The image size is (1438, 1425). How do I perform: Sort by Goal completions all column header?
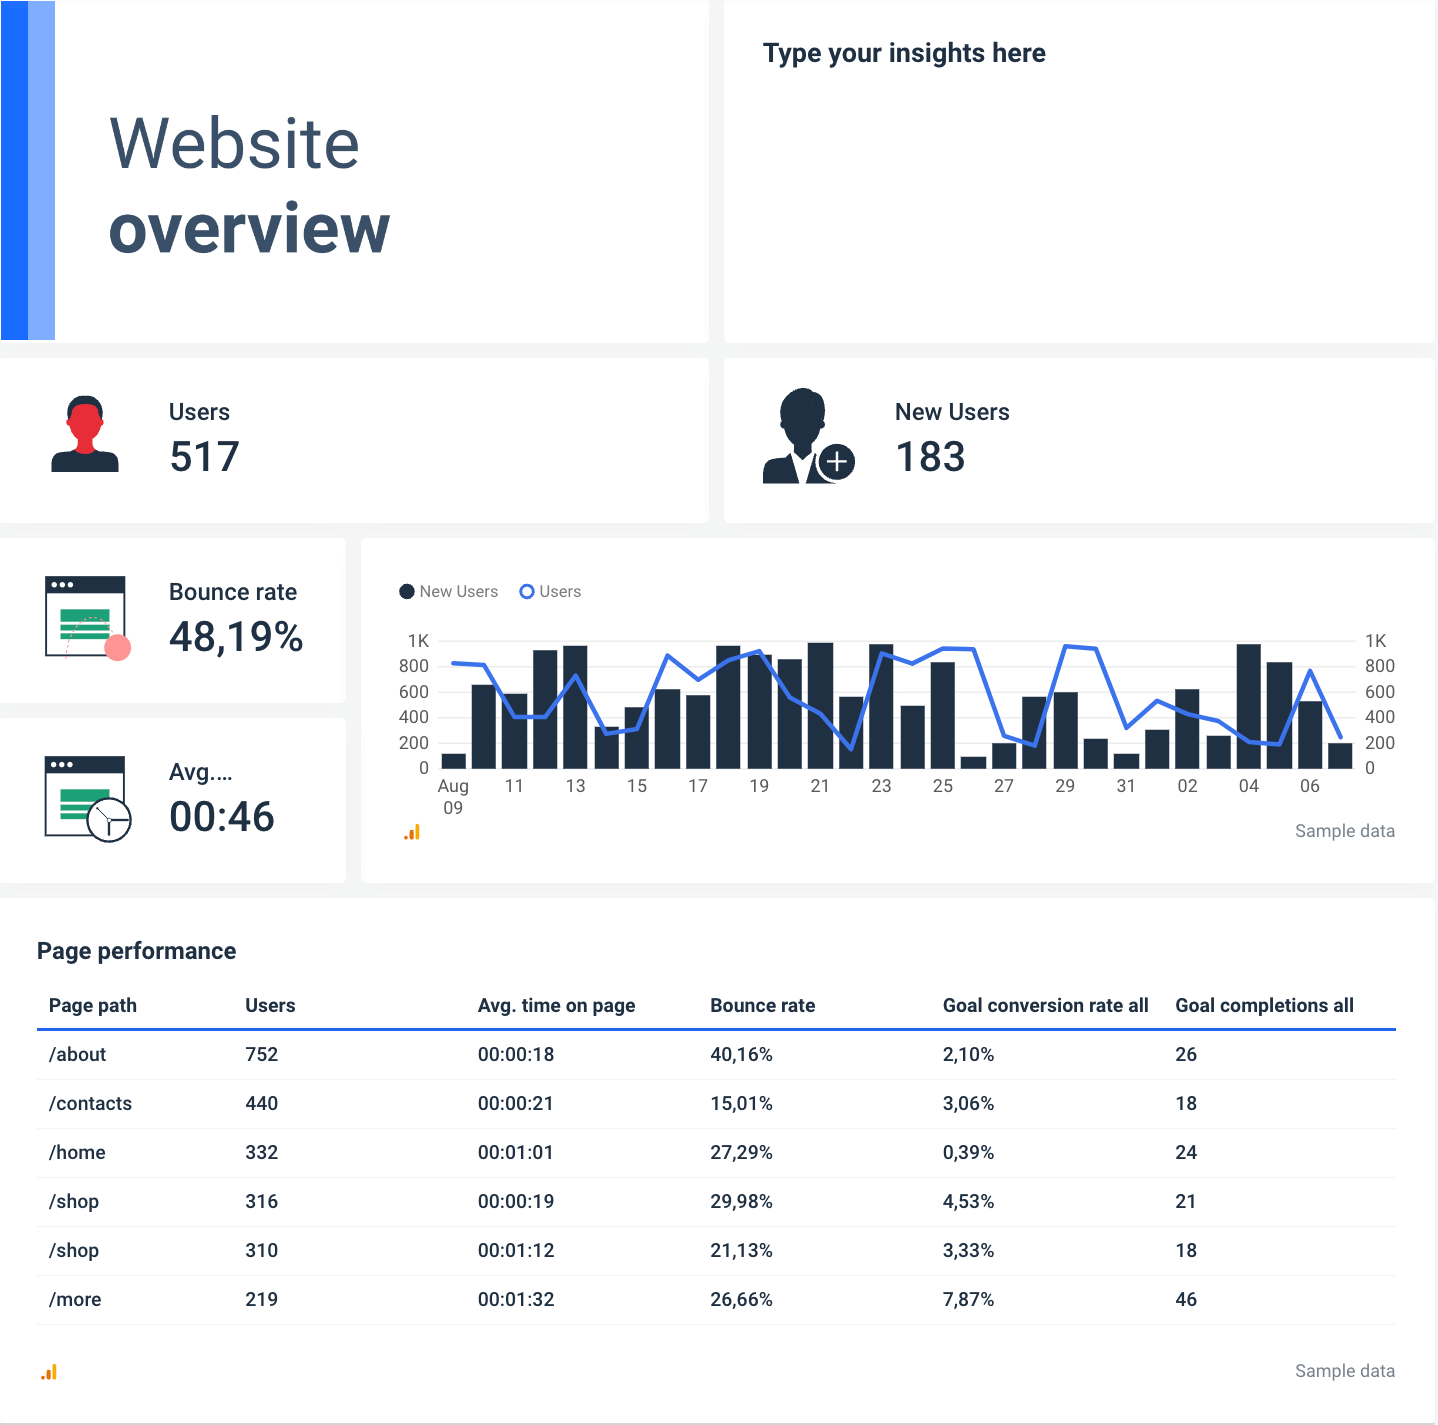click(x=1264, y=1005)
